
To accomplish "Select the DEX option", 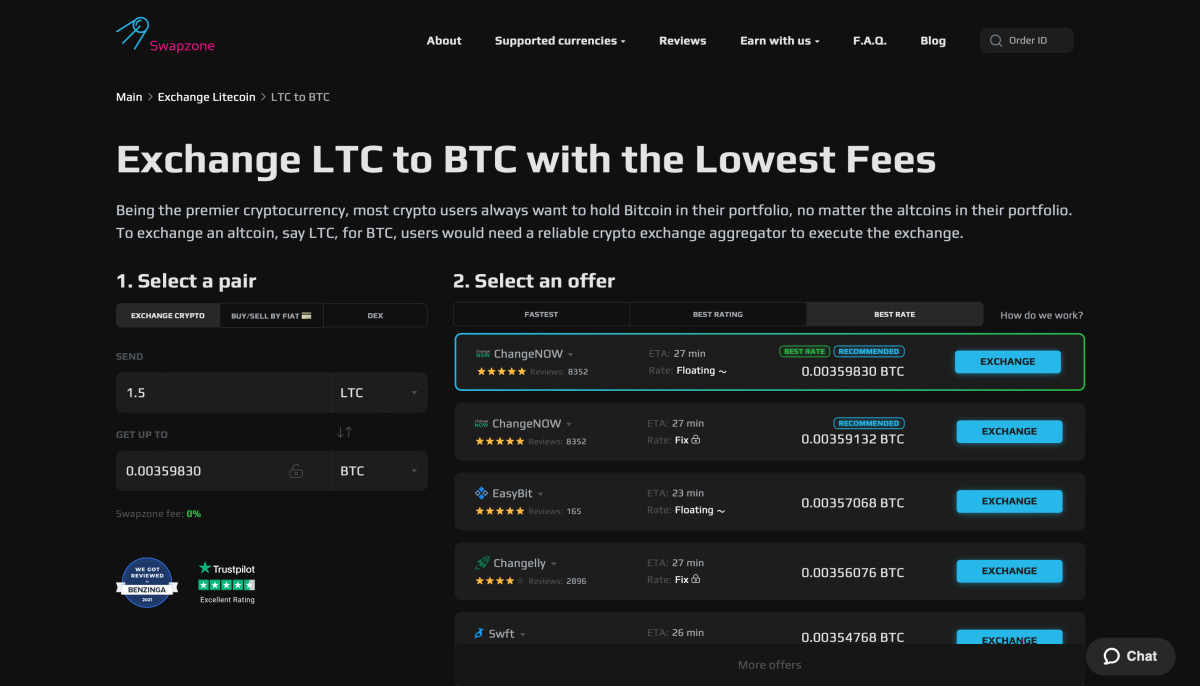I will tap(375, 314).
